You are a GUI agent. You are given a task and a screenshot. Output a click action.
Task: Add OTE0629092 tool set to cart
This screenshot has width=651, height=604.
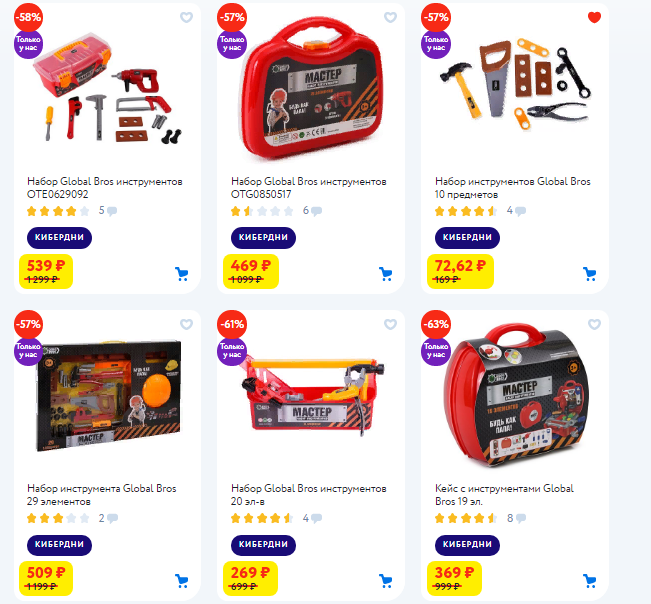tap(182, 274)
